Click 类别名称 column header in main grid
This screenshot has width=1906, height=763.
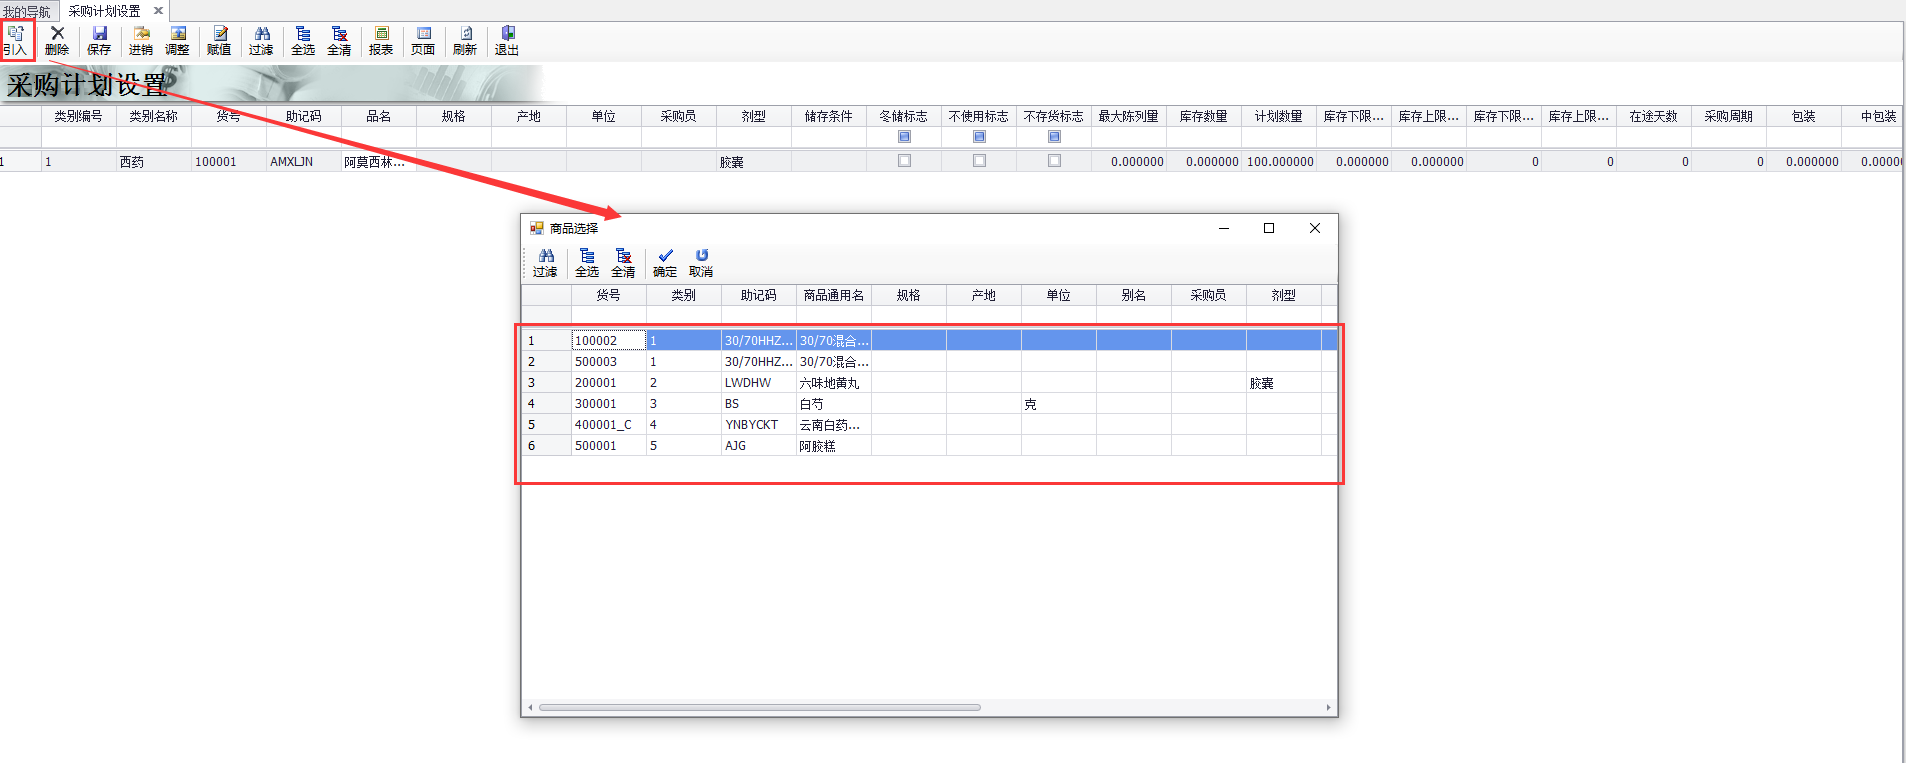click(153, 116)
